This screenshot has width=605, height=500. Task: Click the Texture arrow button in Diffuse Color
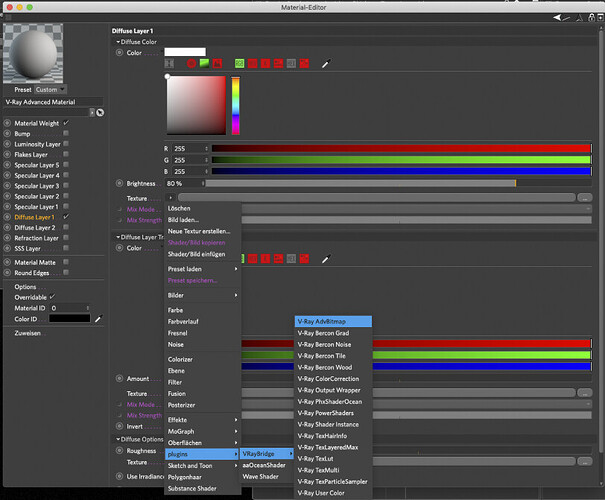click(171, 198)
